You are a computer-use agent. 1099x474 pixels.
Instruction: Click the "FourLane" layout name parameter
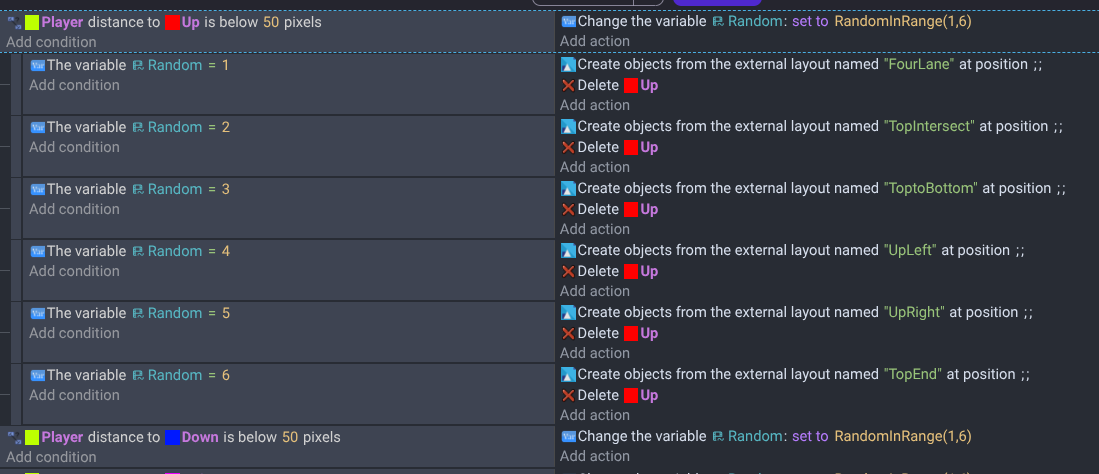(x=919, y=64)
